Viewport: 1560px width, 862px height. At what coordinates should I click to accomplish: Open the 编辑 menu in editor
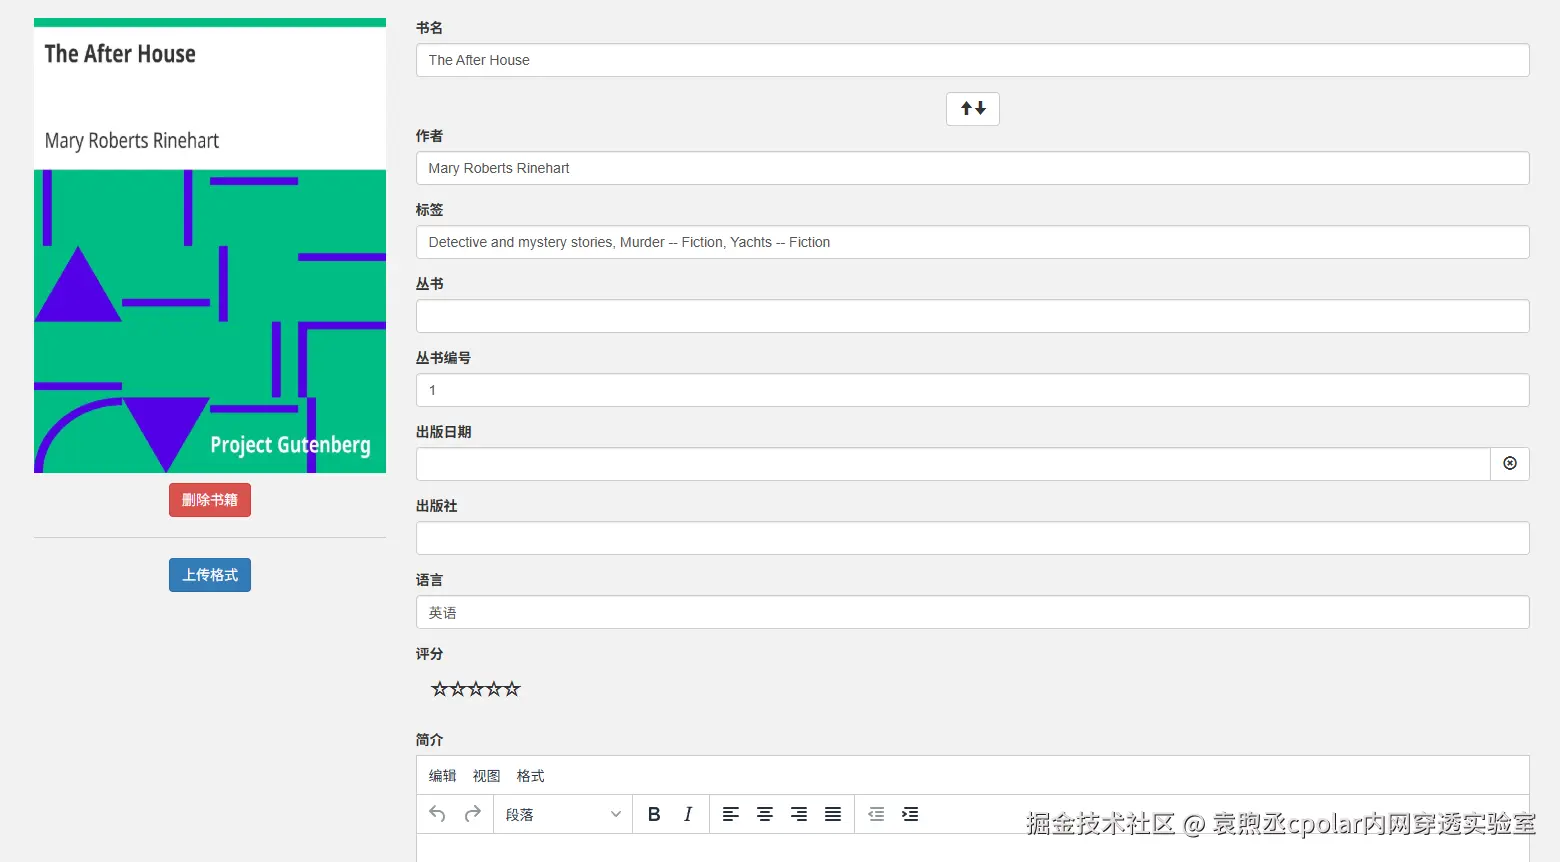coord(442,776)
